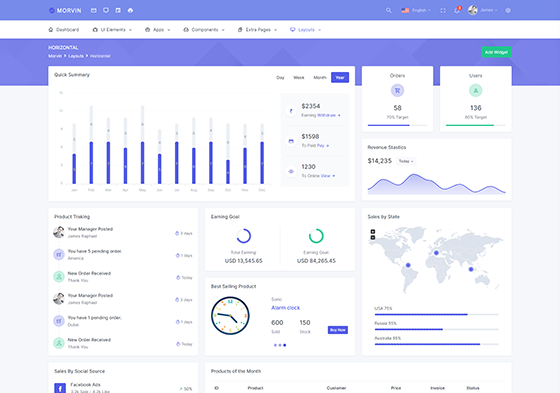Viewport: 560px width, 393px height.
Task: Toggle fullscreen mode icon
Action: point(443,10)
